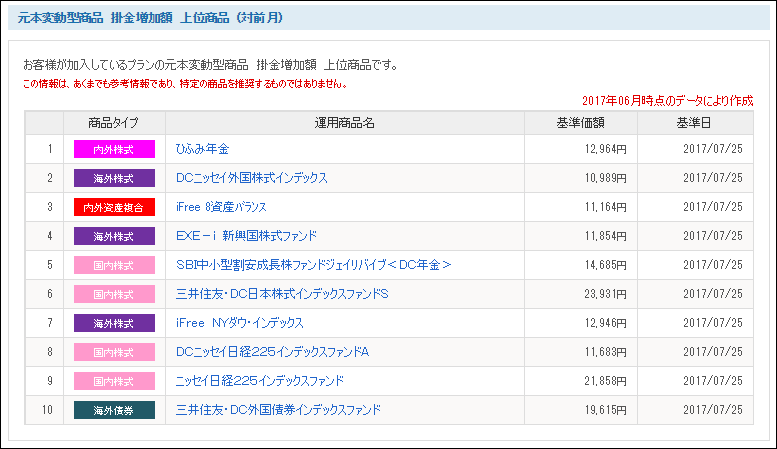777x449 pixels.
Task: Click the price 23,931円
Action: pos(606,294)
